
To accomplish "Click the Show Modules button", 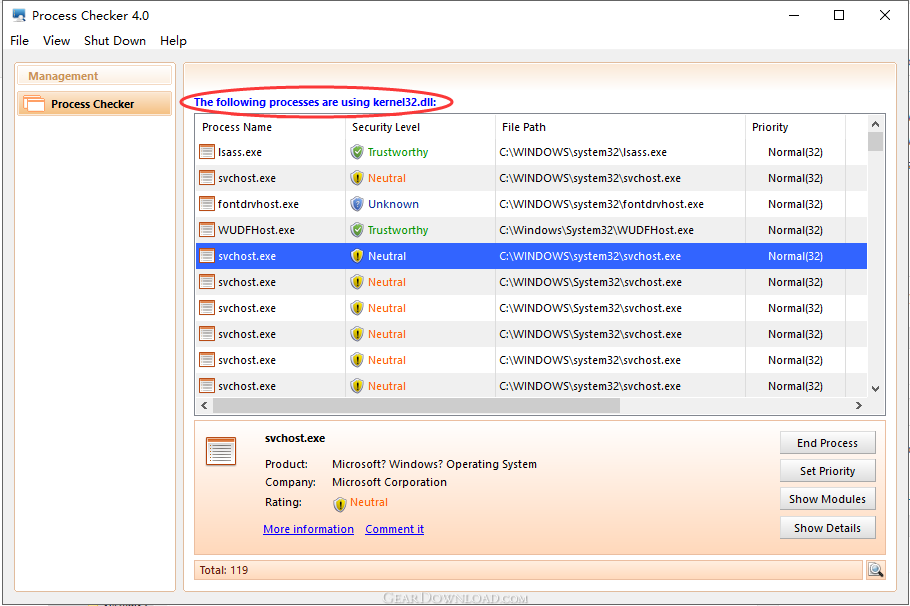I will click(x=827, y=499).
